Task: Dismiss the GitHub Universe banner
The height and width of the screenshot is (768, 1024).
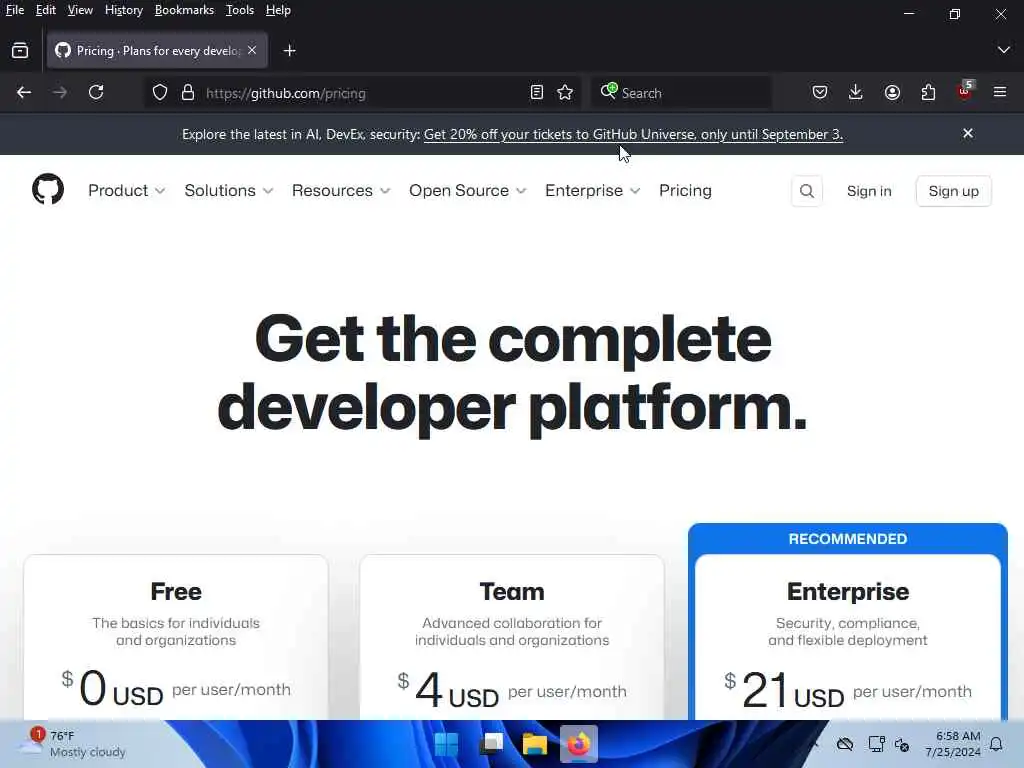Action: (968, 133)
